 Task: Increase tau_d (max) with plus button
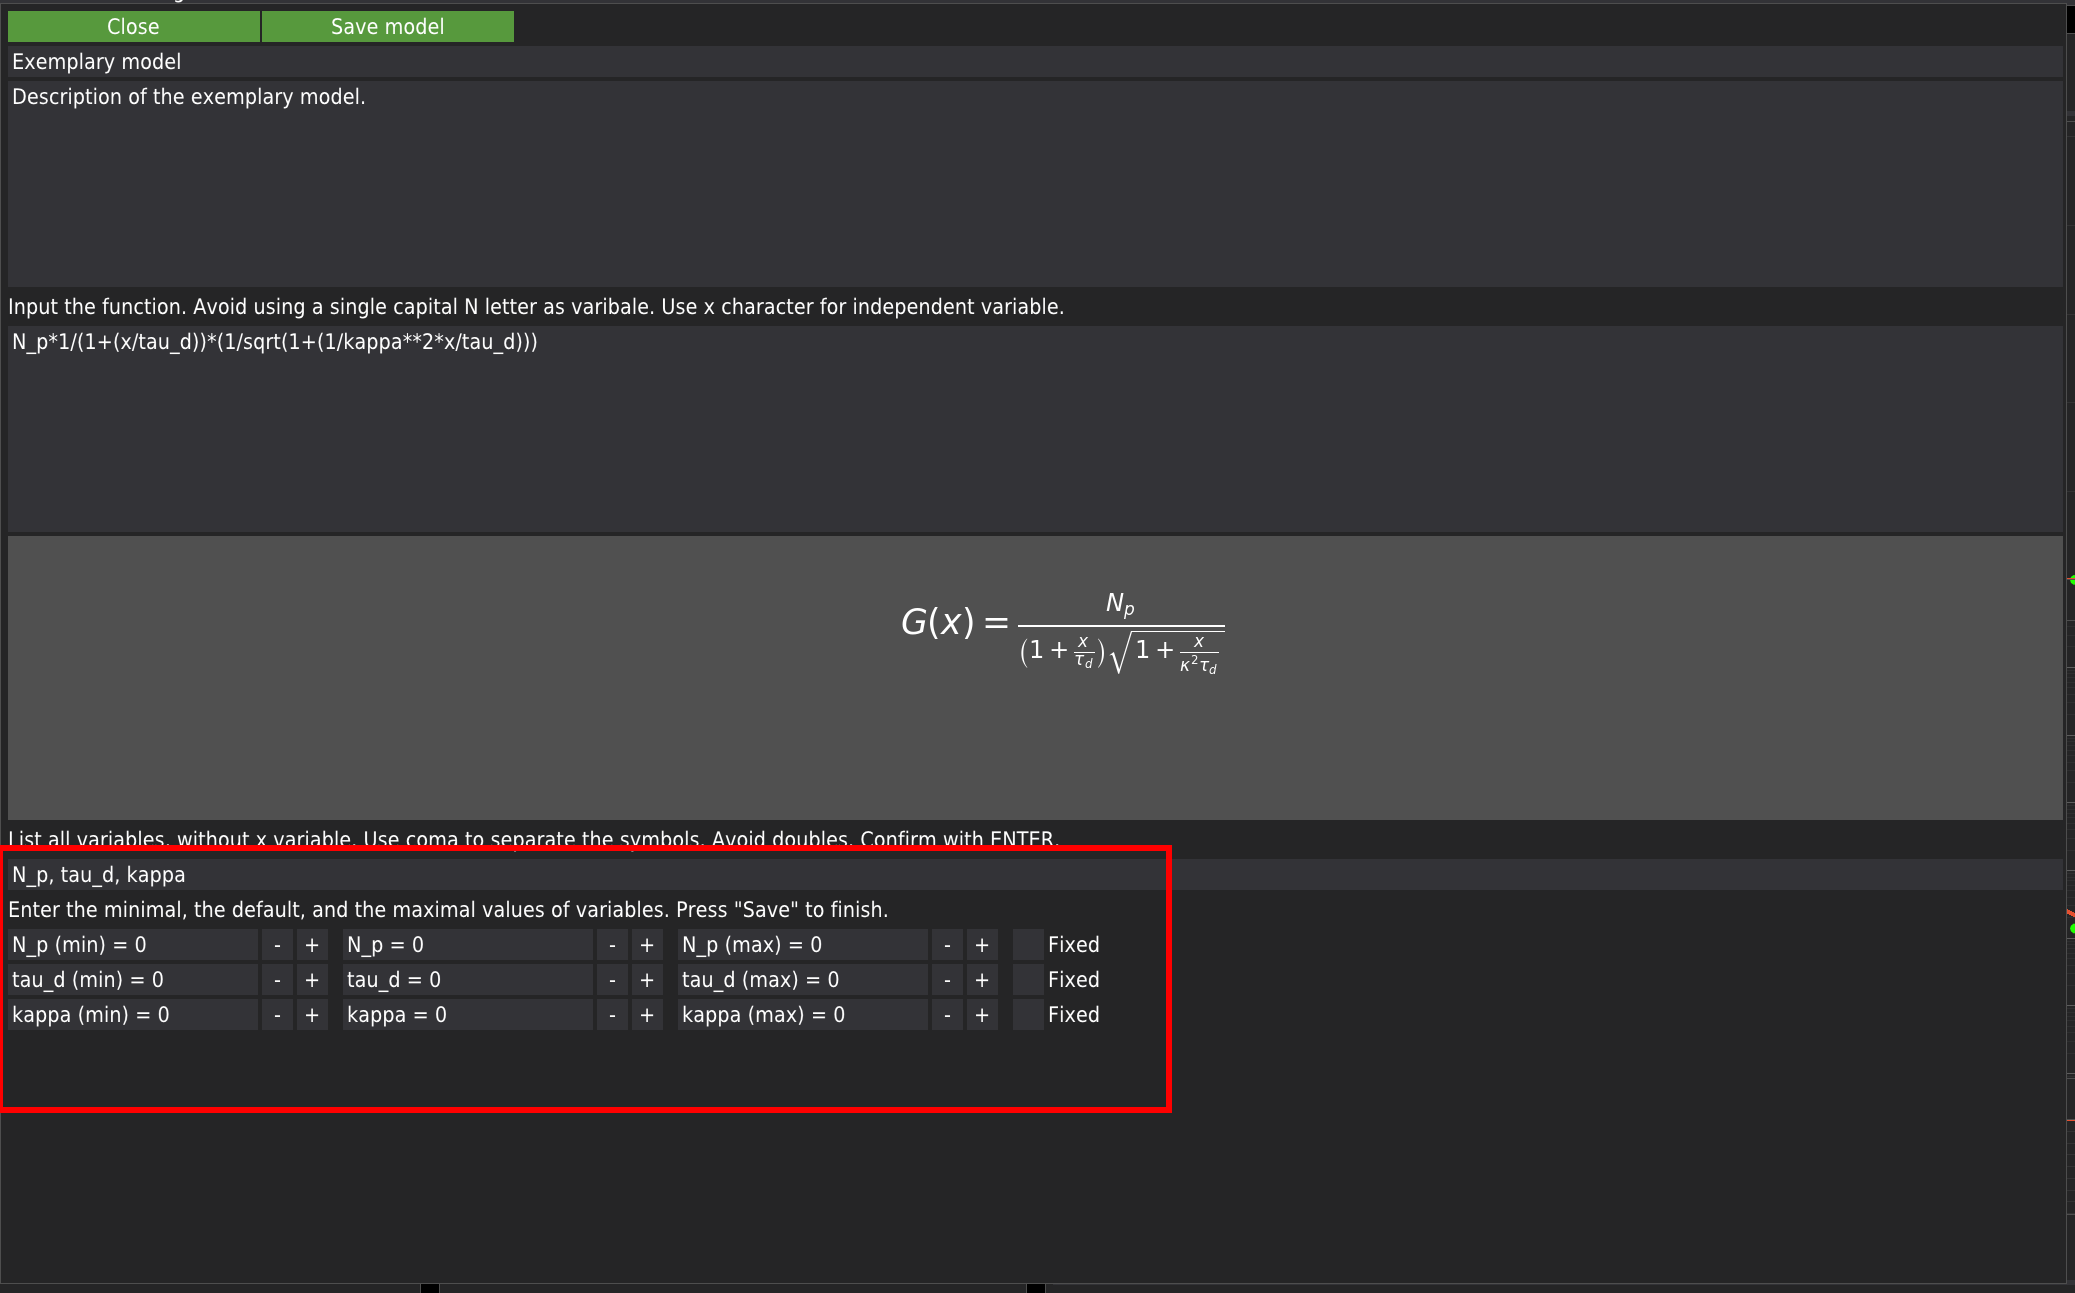click(982, 980)
